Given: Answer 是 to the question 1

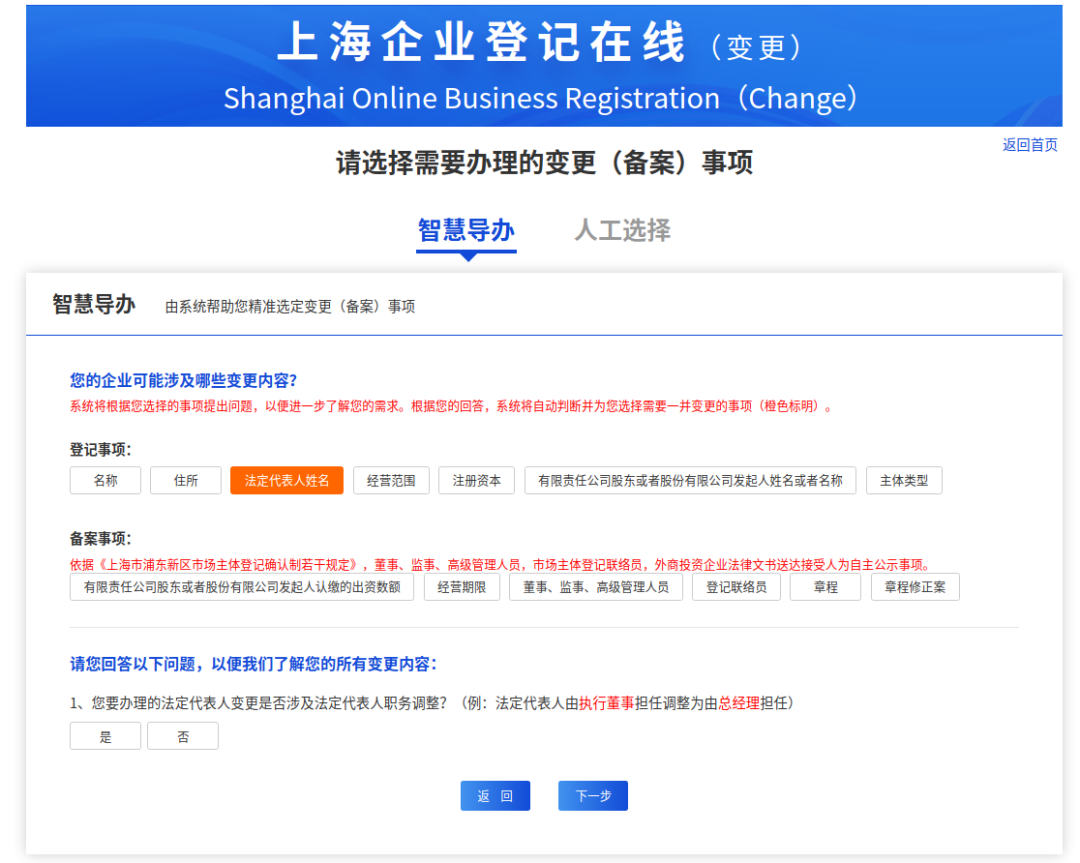Looking at the screenshot, I should (105, 736).
